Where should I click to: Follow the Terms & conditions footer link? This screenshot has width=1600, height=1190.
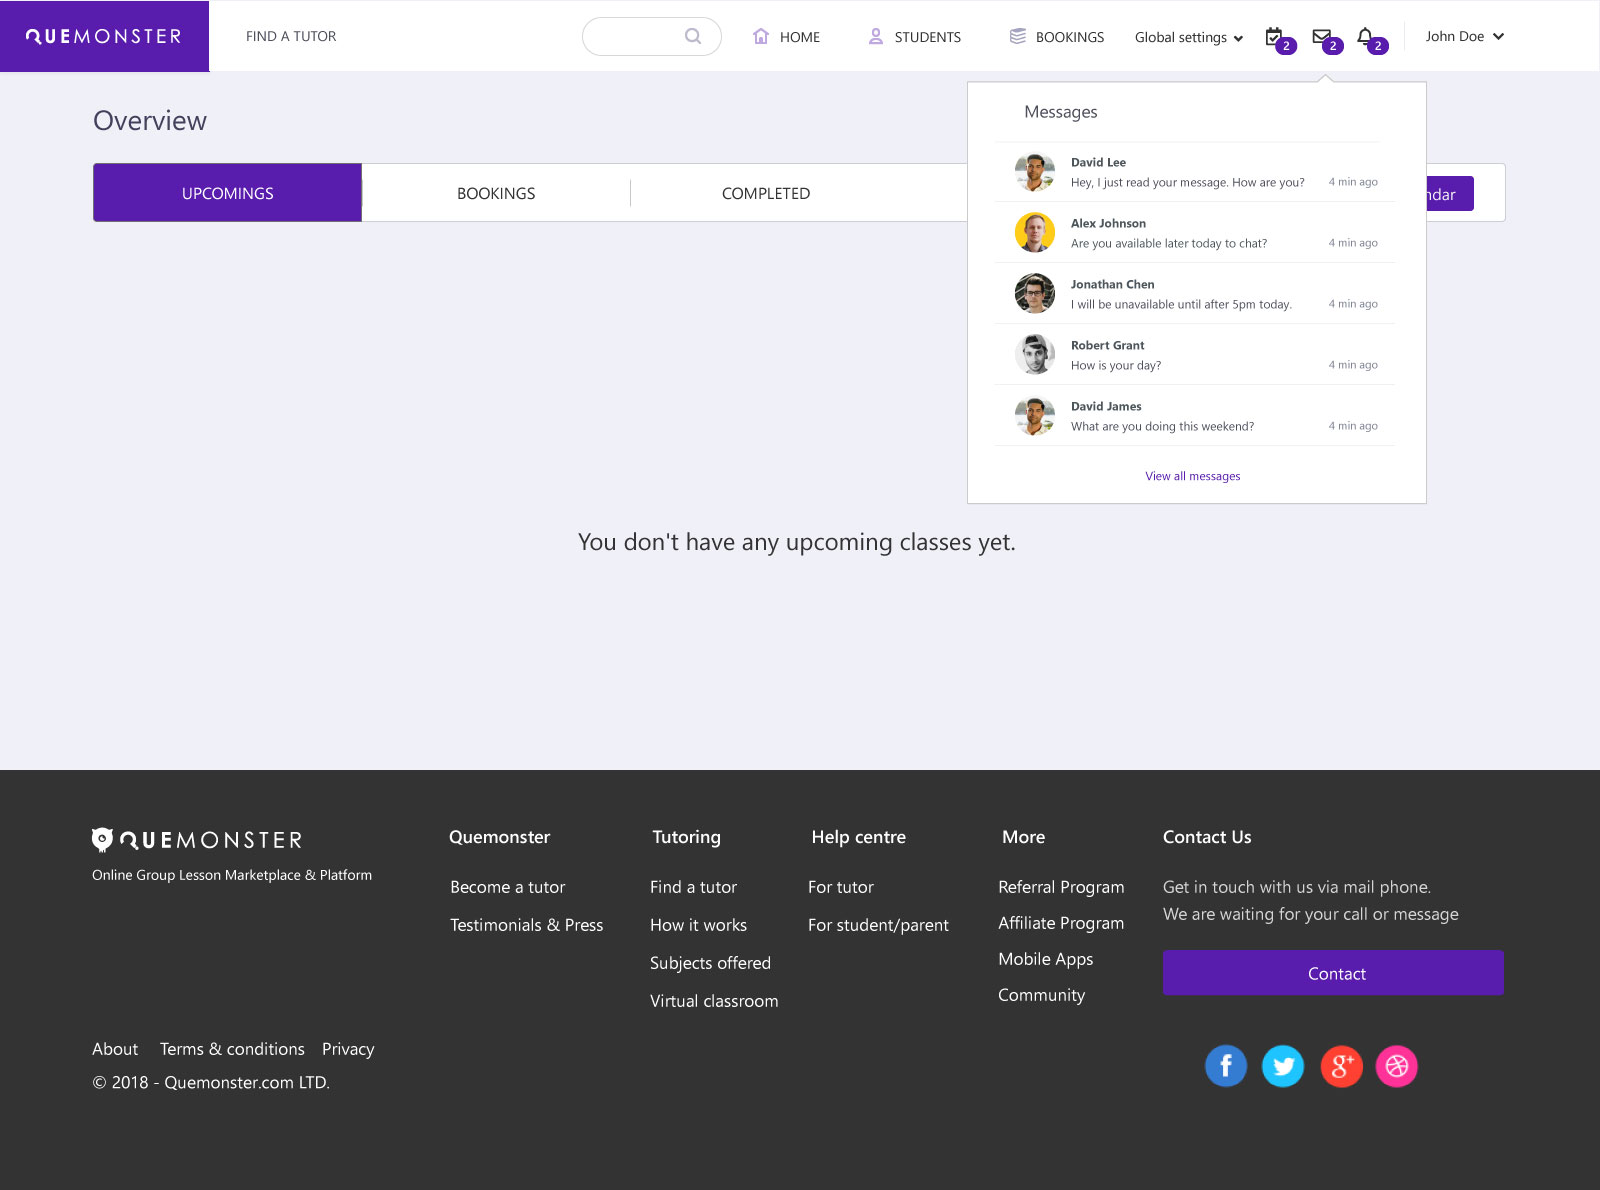232,1049
